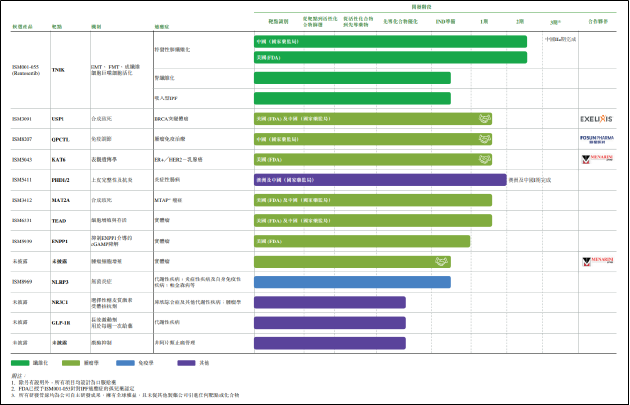Click the purple ISM5411 PHD1/2 progress bar

(380, 180)
